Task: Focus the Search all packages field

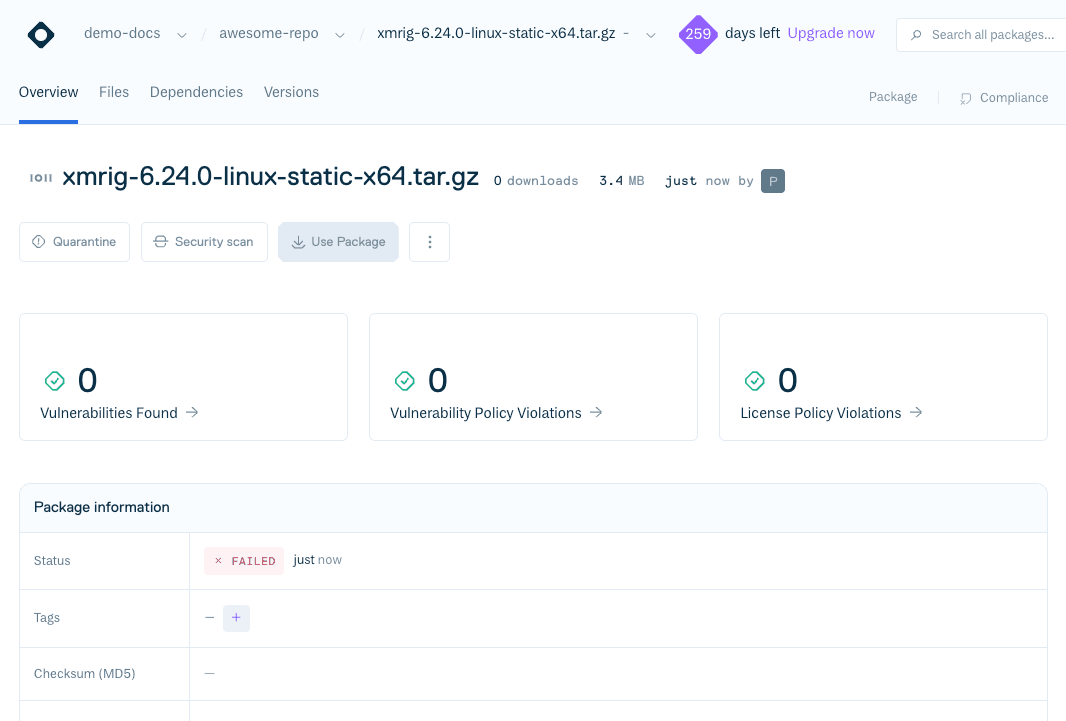Action: pyautogui.click(x=990, y=35)
